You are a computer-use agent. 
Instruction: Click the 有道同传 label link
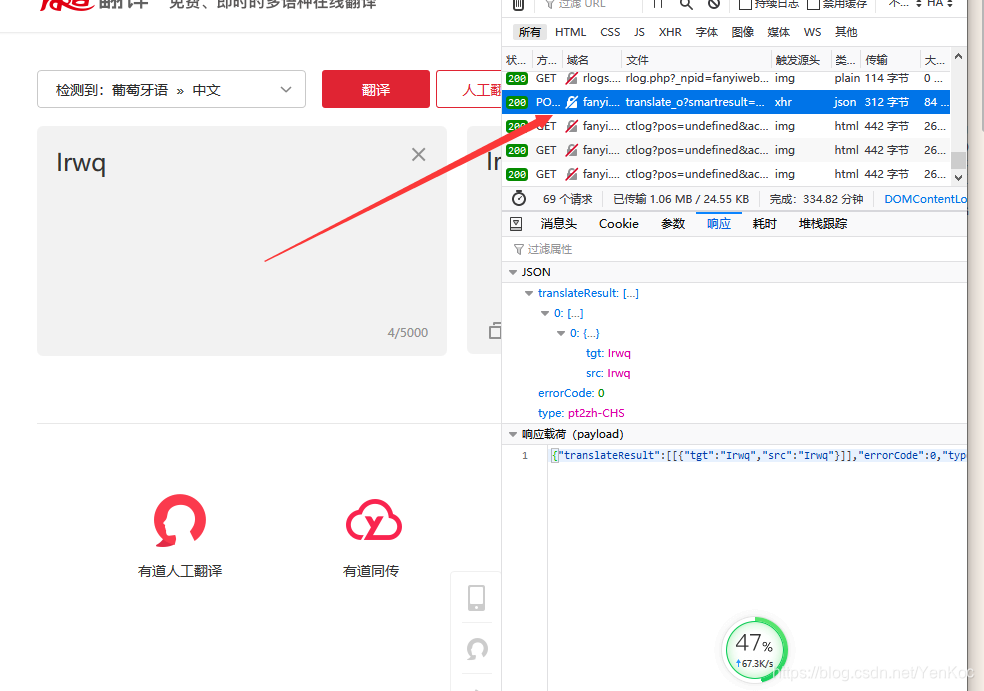coord(371,570)
